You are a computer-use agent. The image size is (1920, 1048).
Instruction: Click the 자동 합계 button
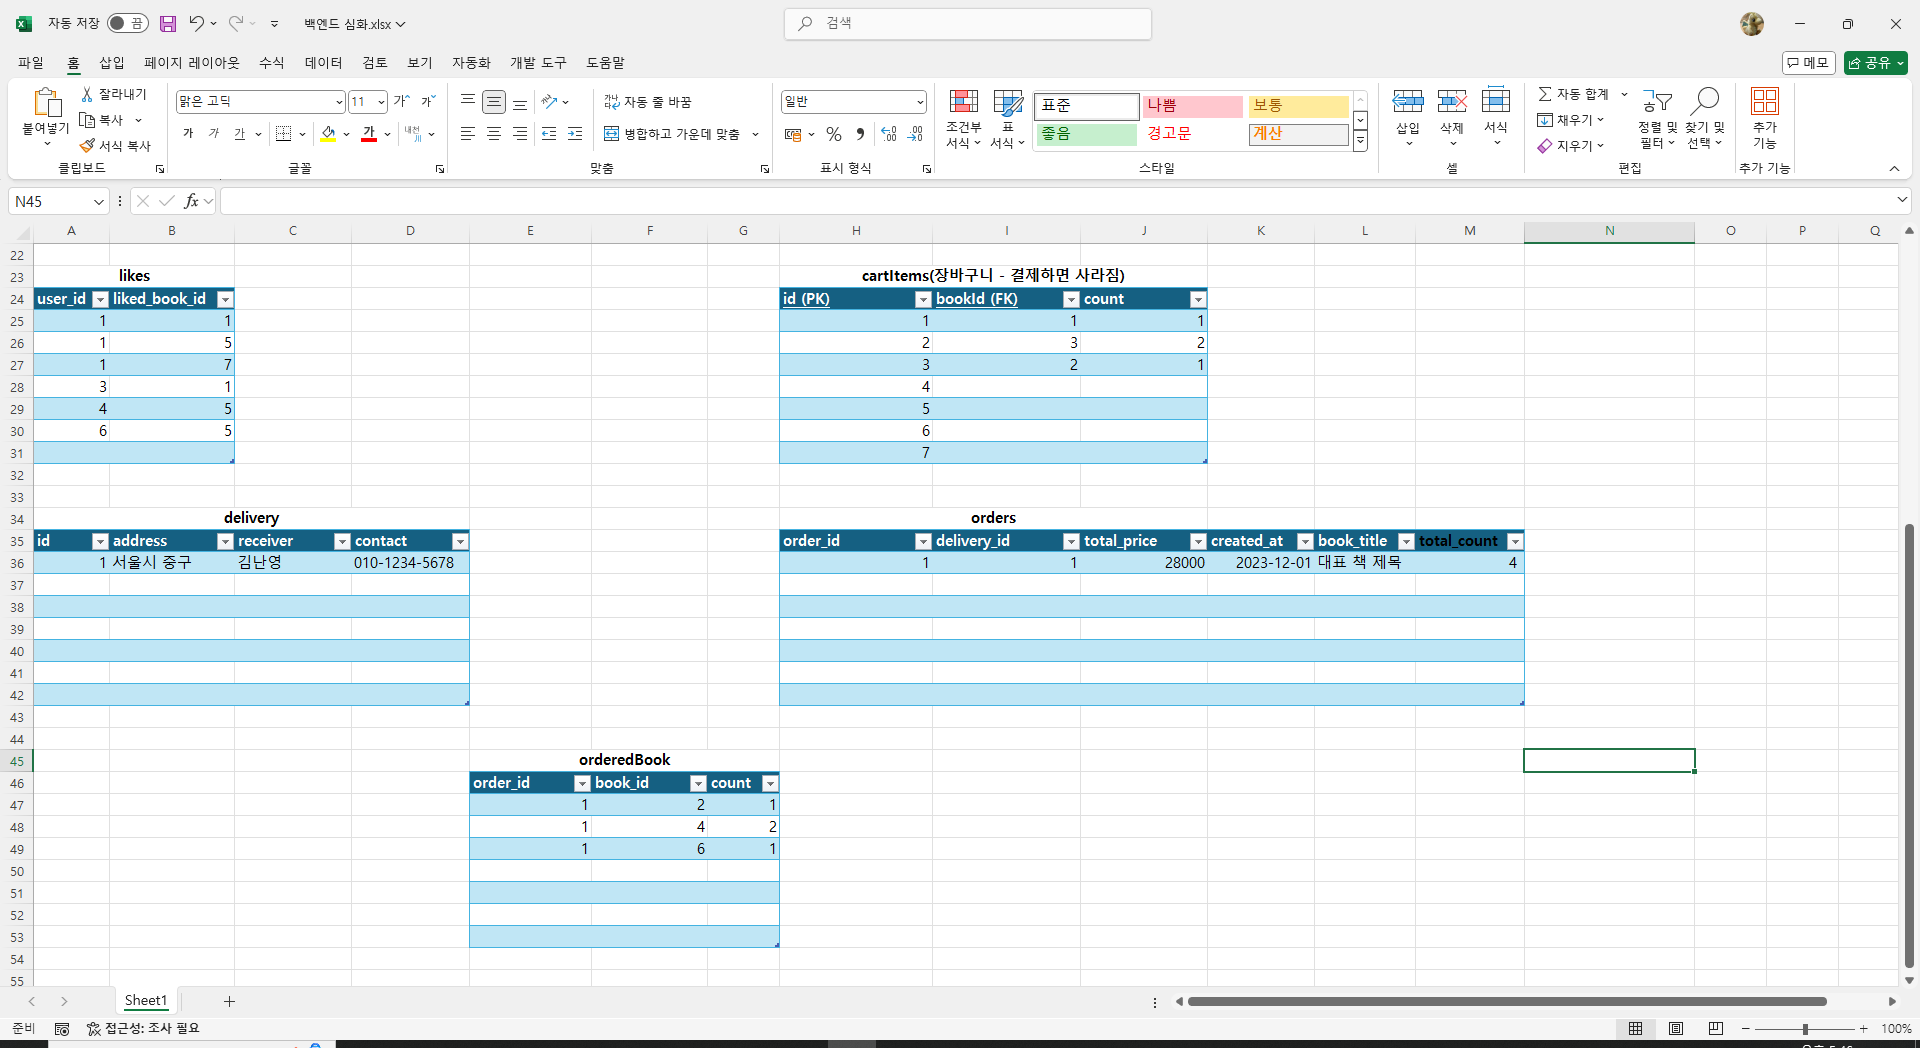pyautogui.click(x=1574, y=94)
